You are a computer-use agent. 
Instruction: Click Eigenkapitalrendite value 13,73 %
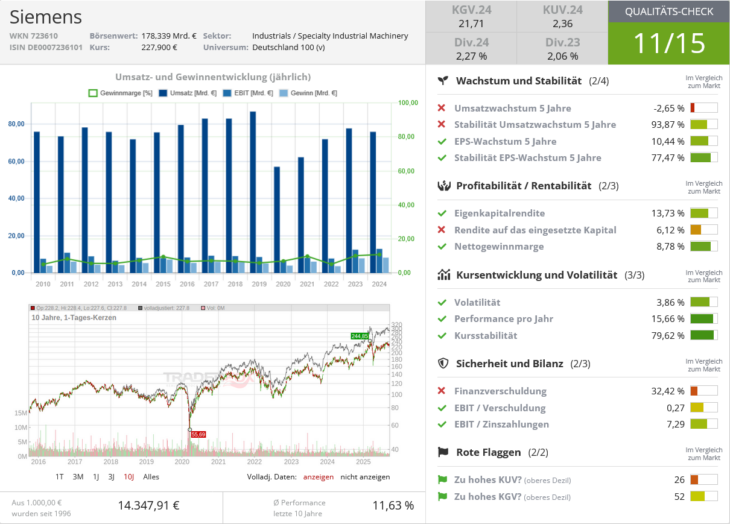(668, 213)
